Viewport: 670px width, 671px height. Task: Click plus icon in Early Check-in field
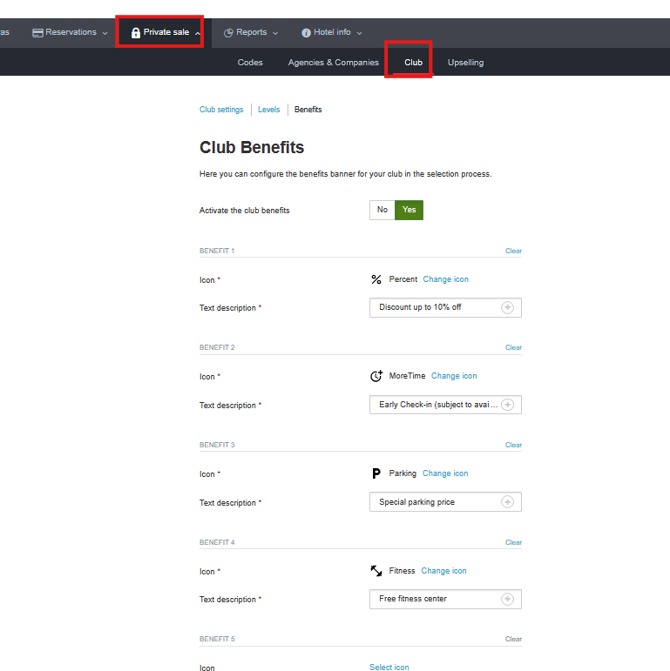507,404
